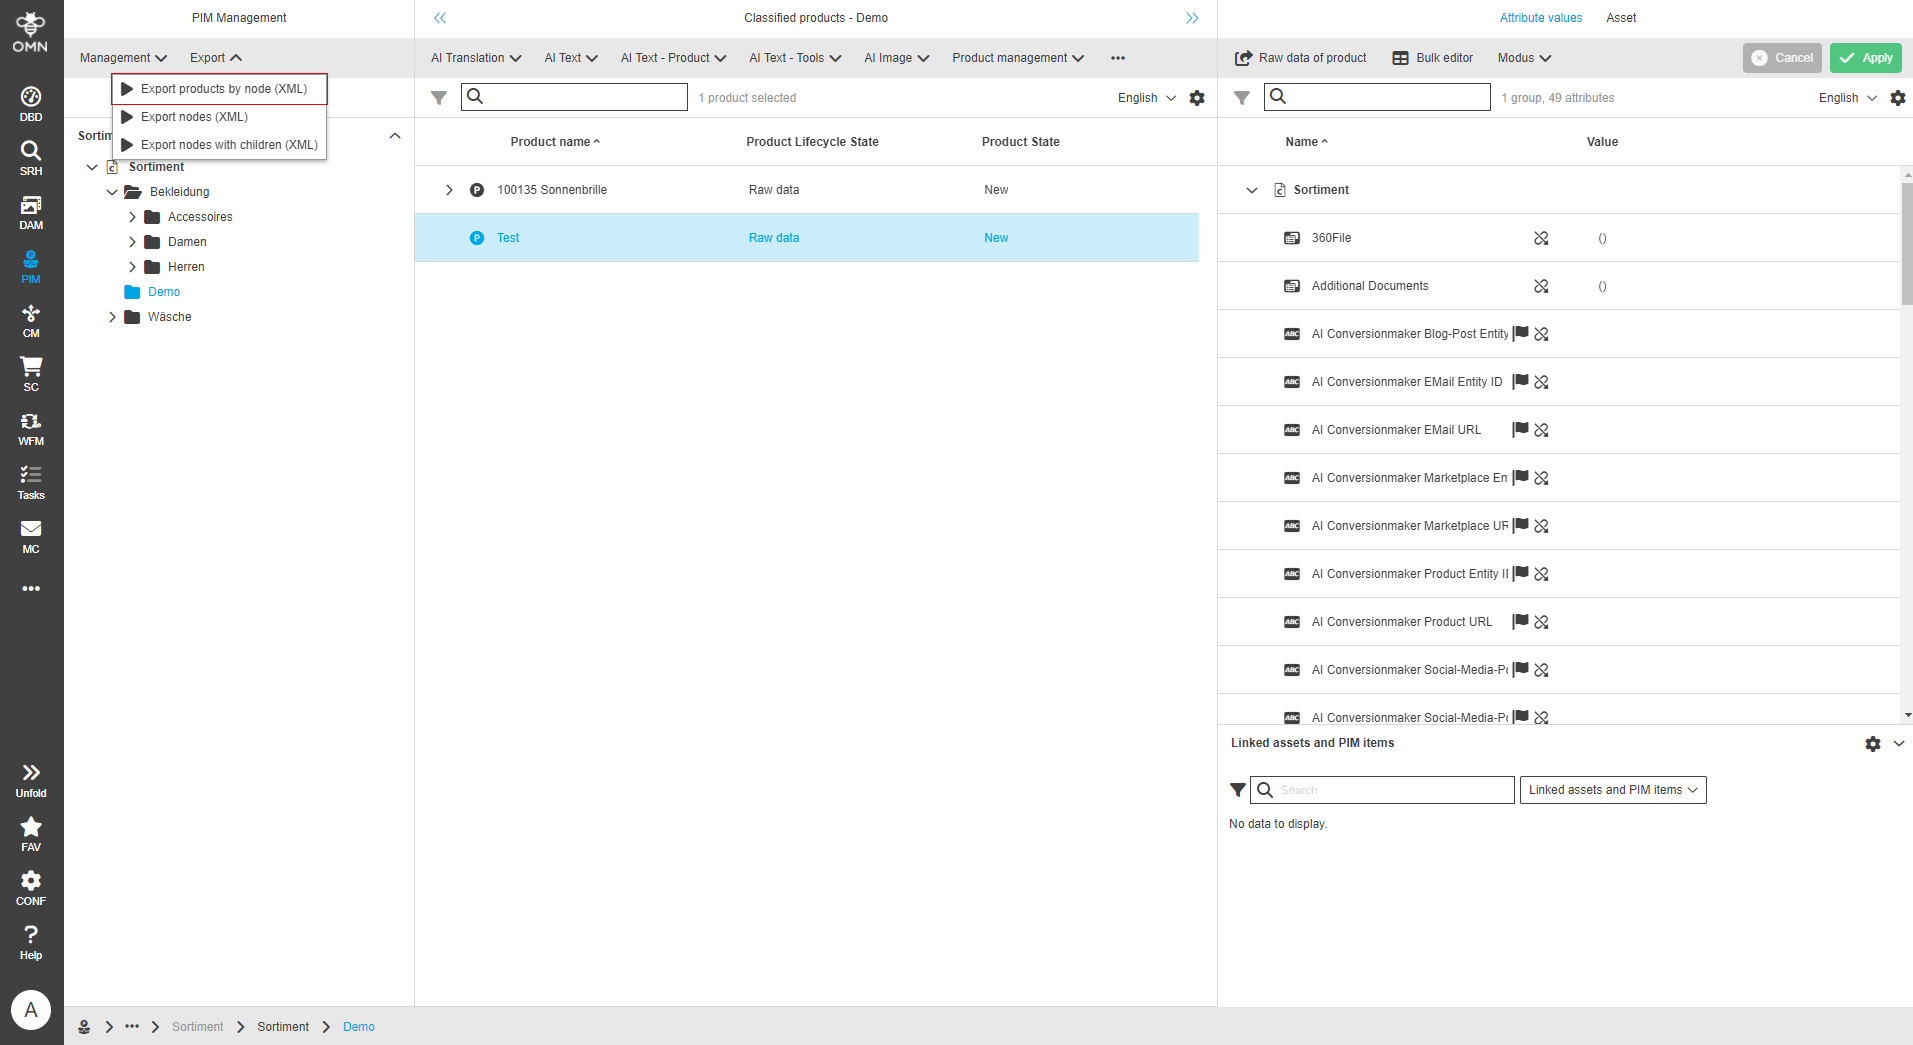Open the Linked assets and PIM items dropdown

pyautogui.click(x=1612, y=790)
